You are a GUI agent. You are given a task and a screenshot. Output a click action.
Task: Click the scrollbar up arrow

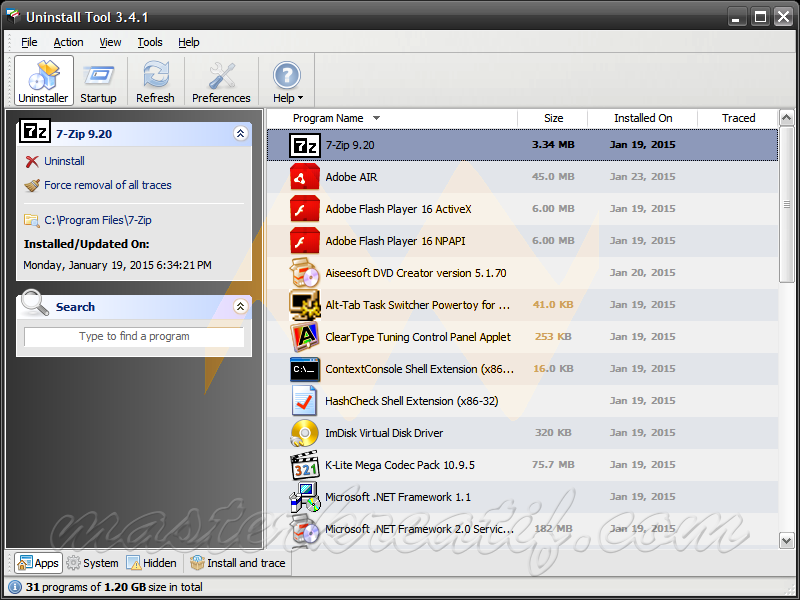coord(786,118)
